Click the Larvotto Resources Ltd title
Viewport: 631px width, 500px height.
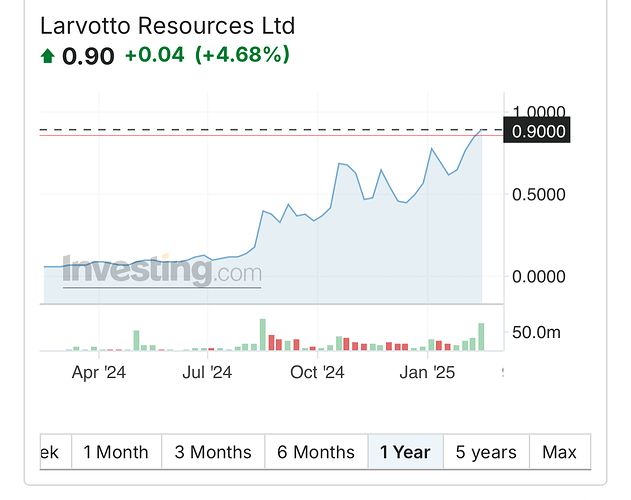[x=167, y=26]
